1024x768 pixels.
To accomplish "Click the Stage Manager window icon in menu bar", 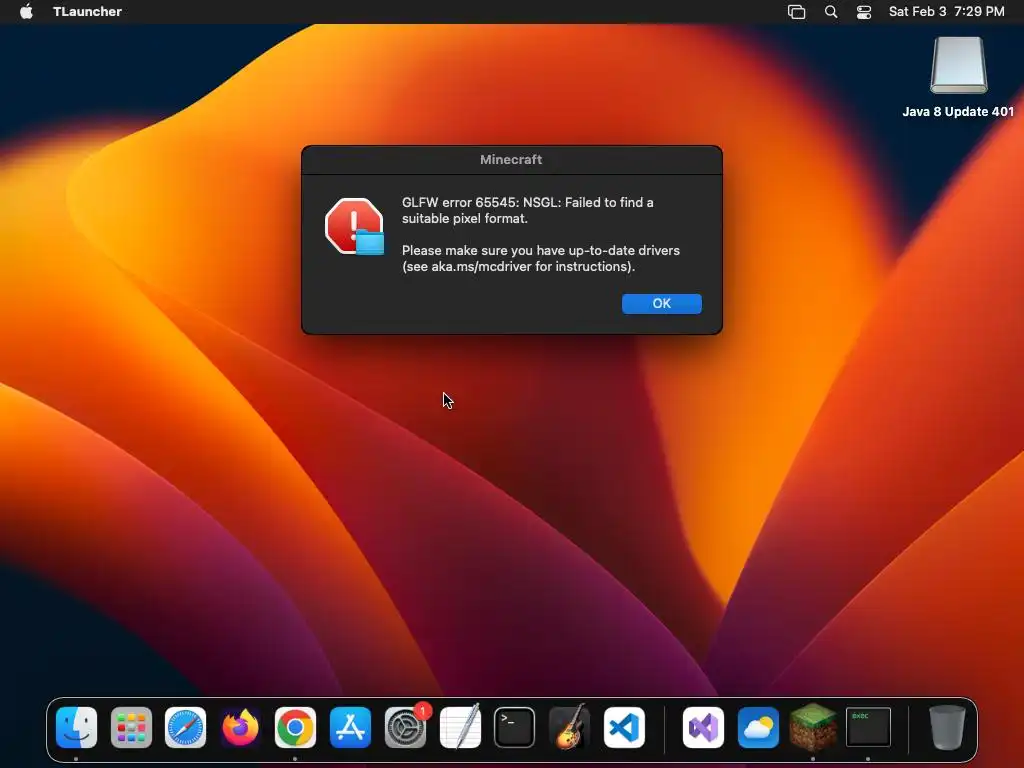I will [x=796, y=12].
